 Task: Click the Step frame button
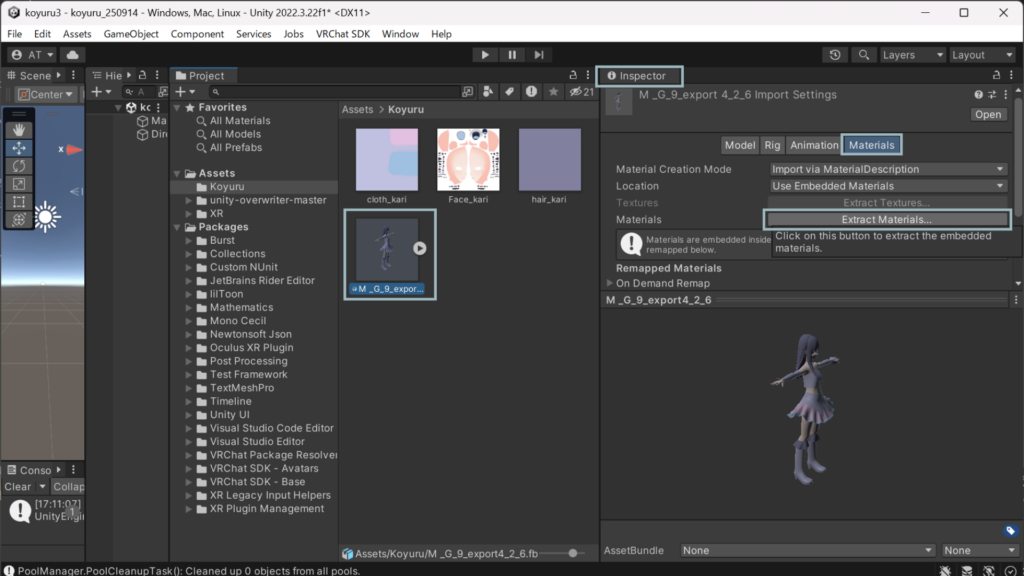pos(539,55)
